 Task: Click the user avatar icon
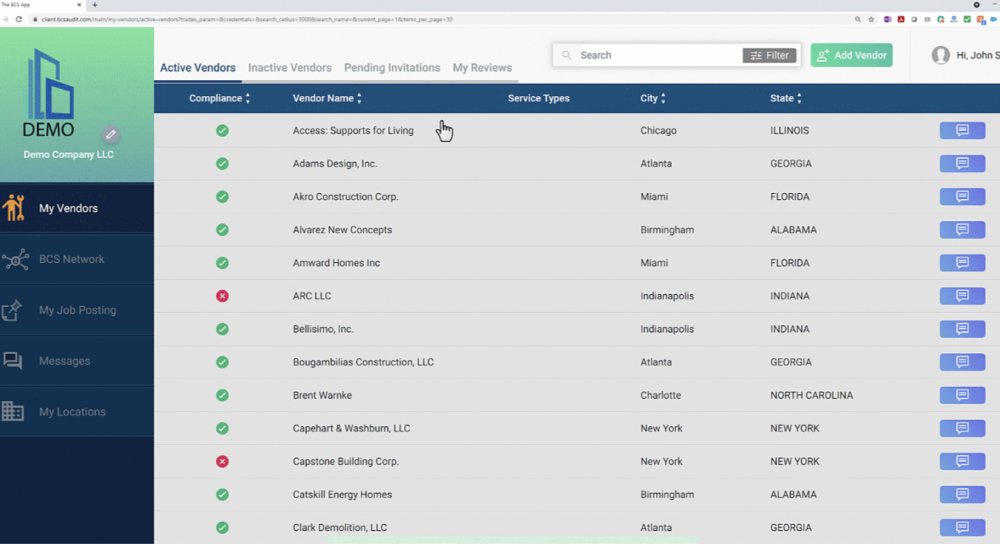(x=940, y=55)
